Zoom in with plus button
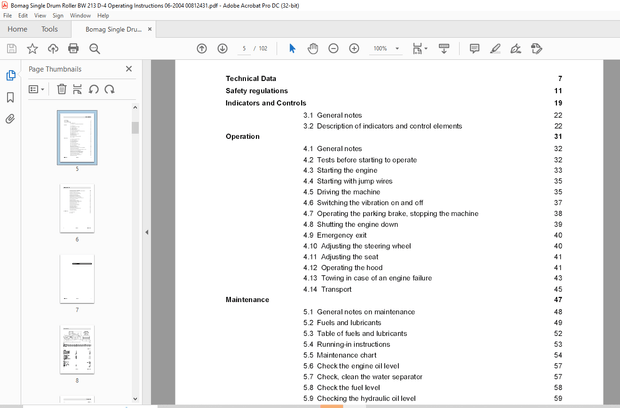Screen dimensions: 620x408 (354, 49)
